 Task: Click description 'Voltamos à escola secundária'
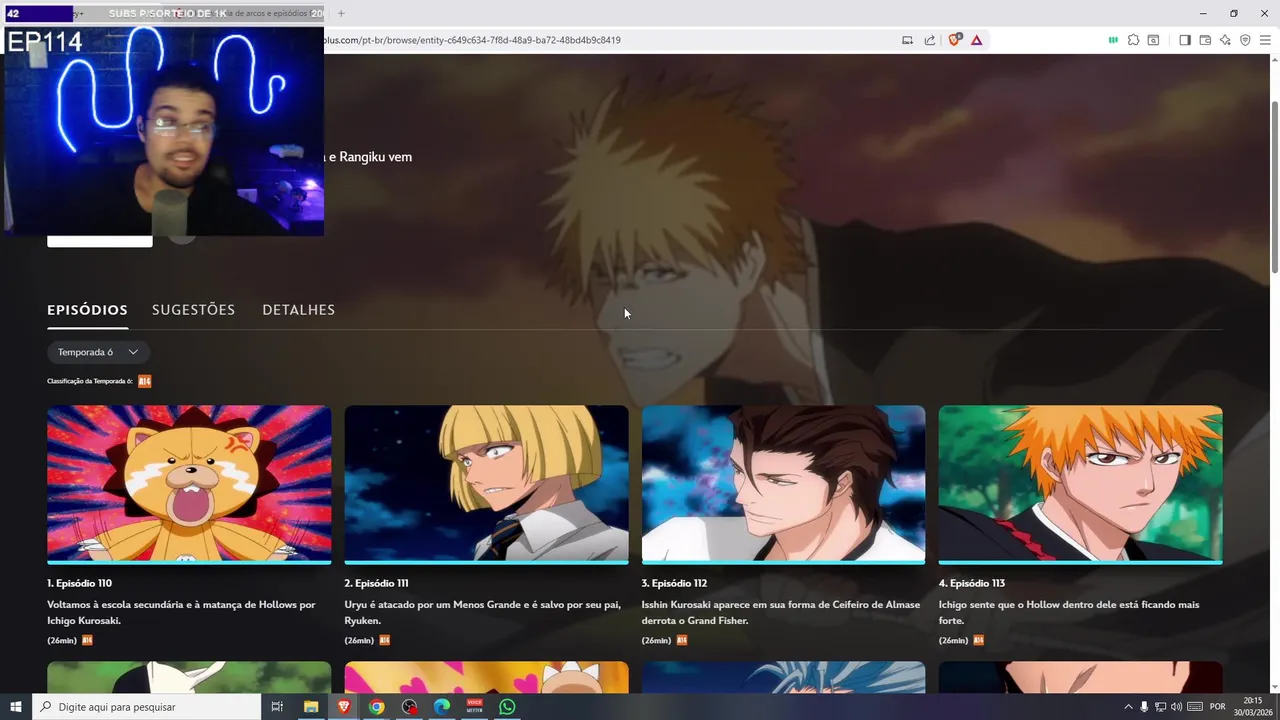181,613
